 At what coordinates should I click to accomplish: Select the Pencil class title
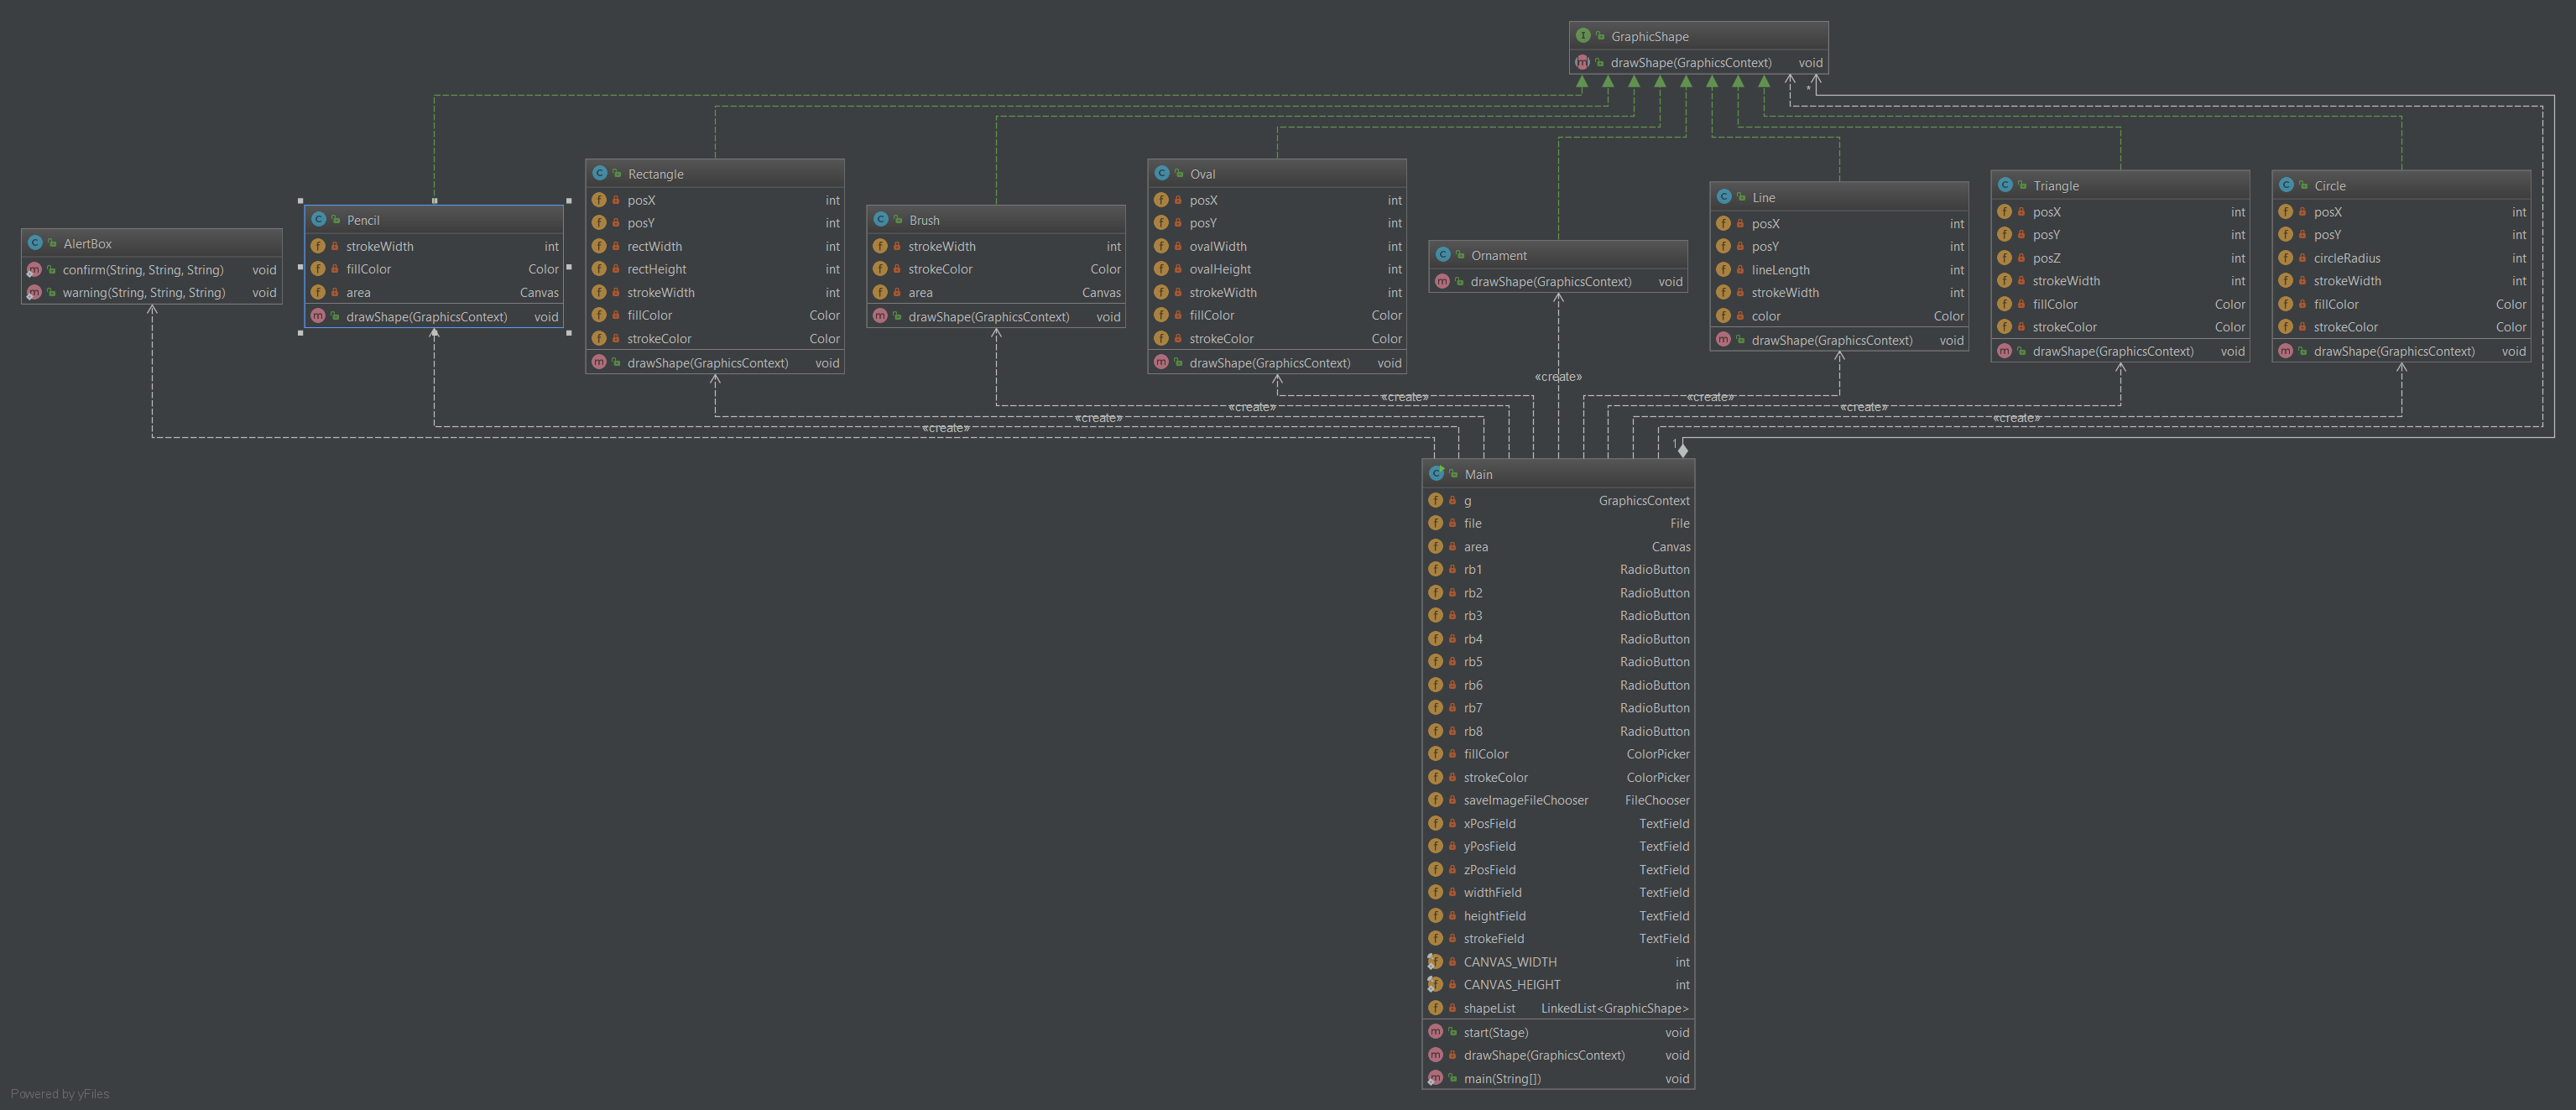pos(363,220)
